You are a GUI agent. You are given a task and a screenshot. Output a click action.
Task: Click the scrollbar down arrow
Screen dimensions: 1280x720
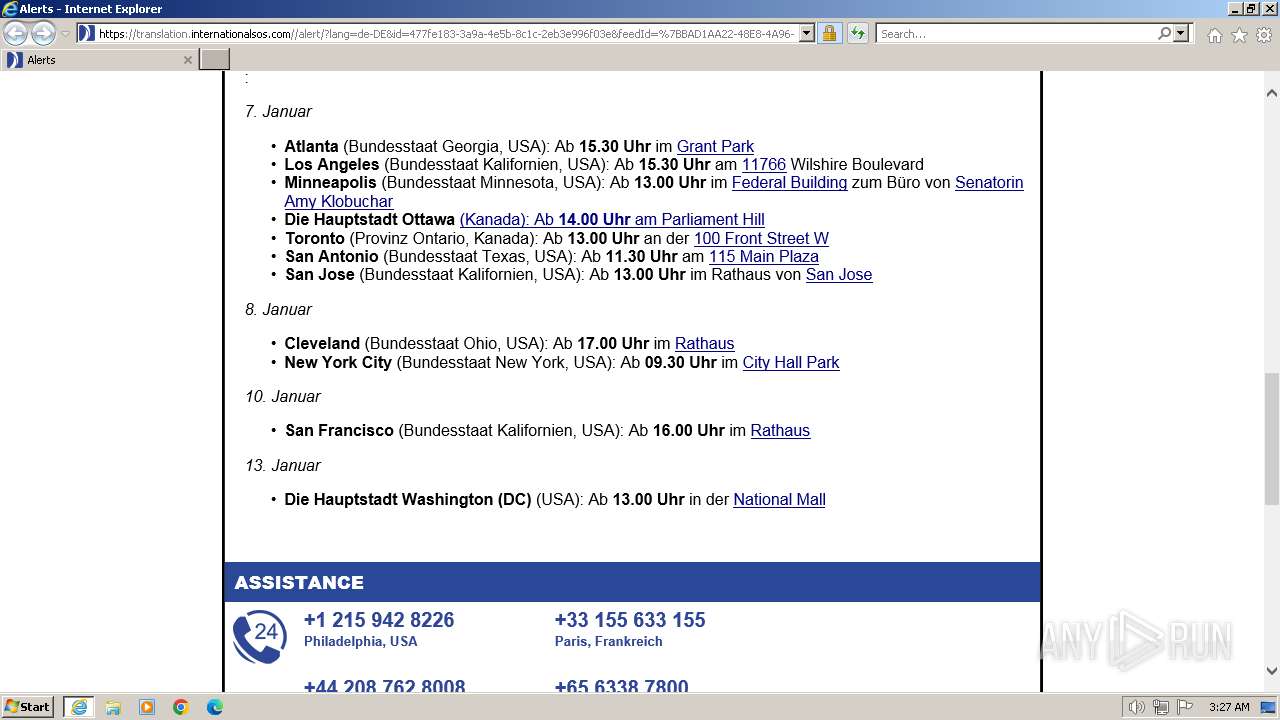(1271, 671)
